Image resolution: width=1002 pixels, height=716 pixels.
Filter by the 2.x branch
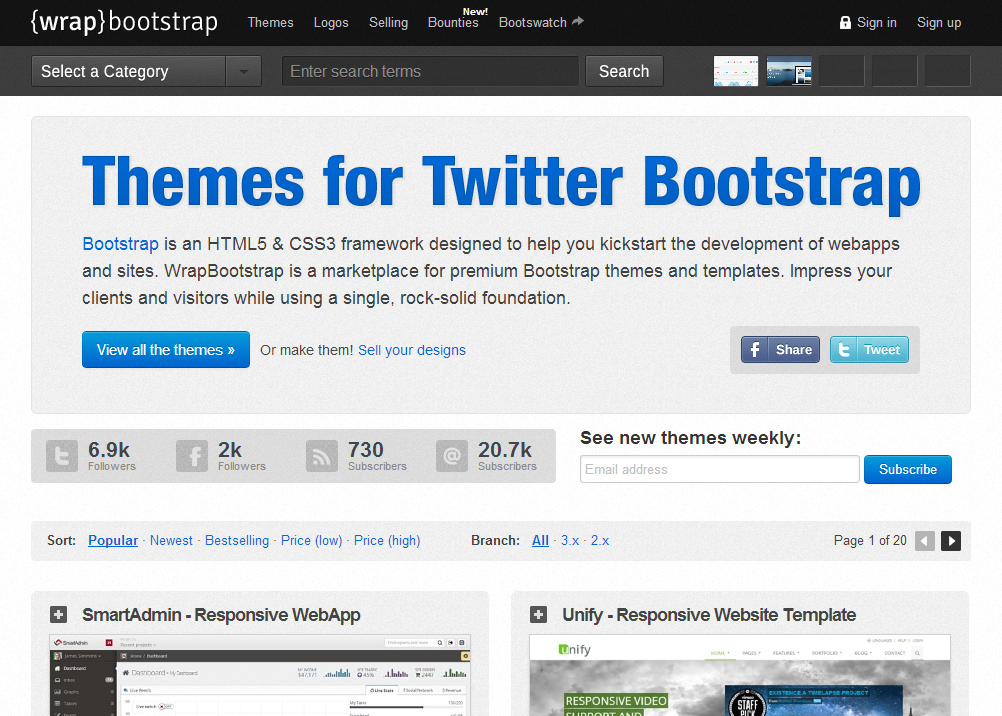[600, 540]
